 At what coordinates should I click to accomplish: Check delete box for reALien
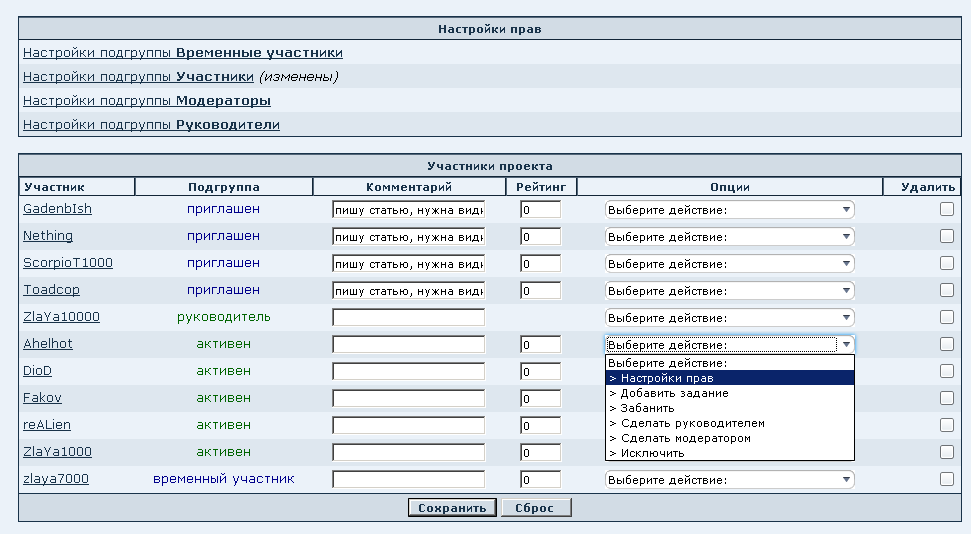[946, 425]
